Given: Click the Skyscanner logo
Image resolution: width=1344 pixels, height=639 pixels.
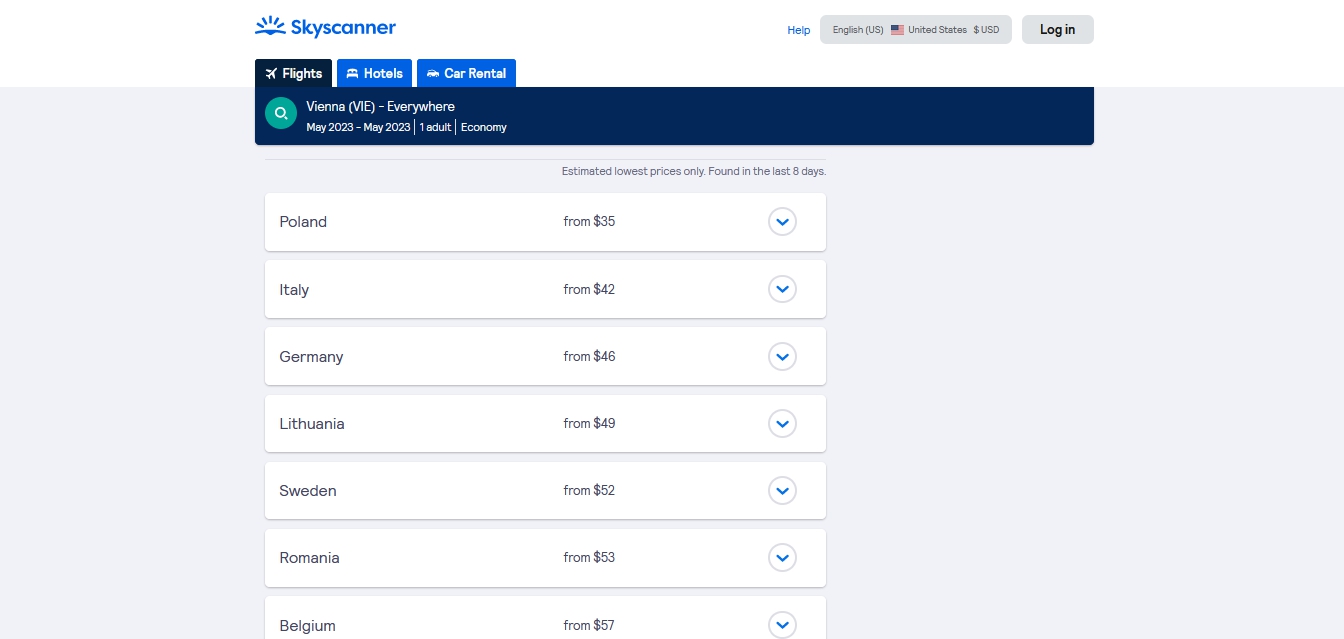Looking at the screenshot, I should click(x=325, y=27).
